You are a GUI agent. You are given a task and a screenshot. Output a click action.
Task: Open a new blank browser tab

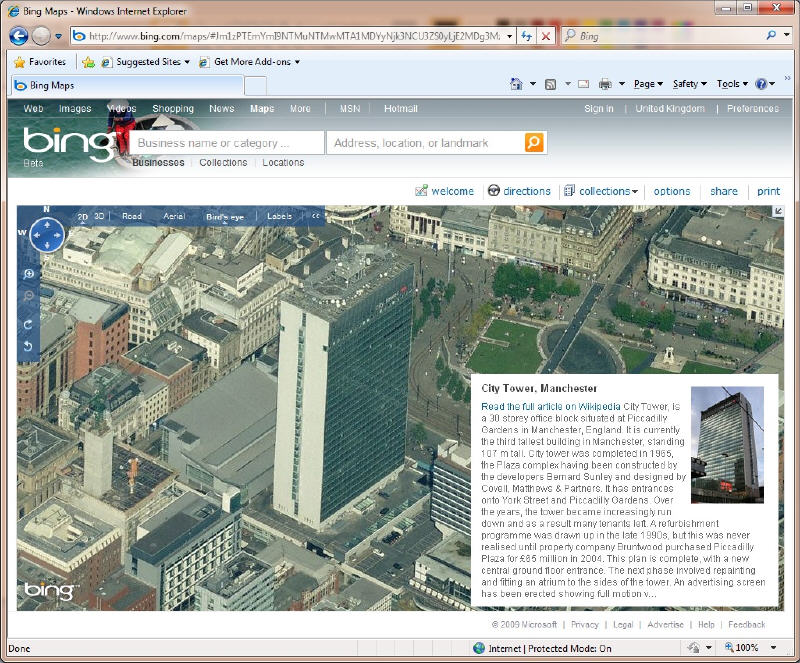pyautogui.click(x=255, y=86)
